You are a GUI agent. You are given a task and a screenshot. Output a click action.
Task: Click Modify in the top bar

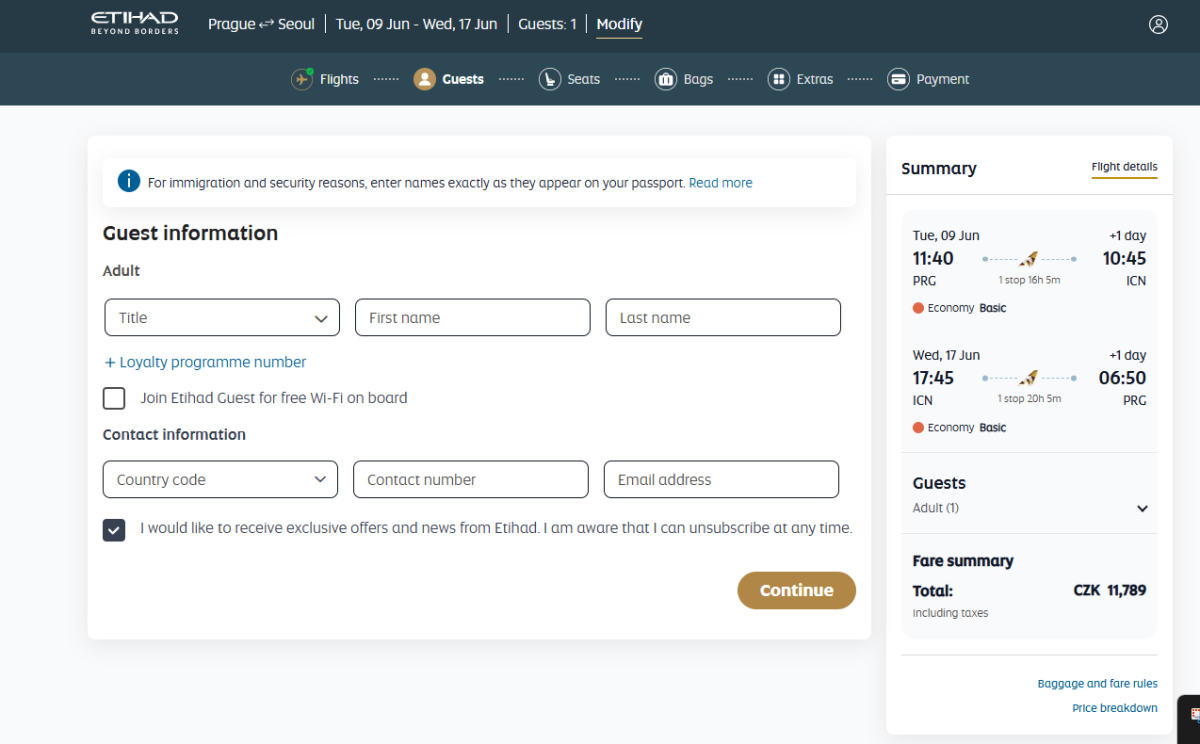pos(619,24)
